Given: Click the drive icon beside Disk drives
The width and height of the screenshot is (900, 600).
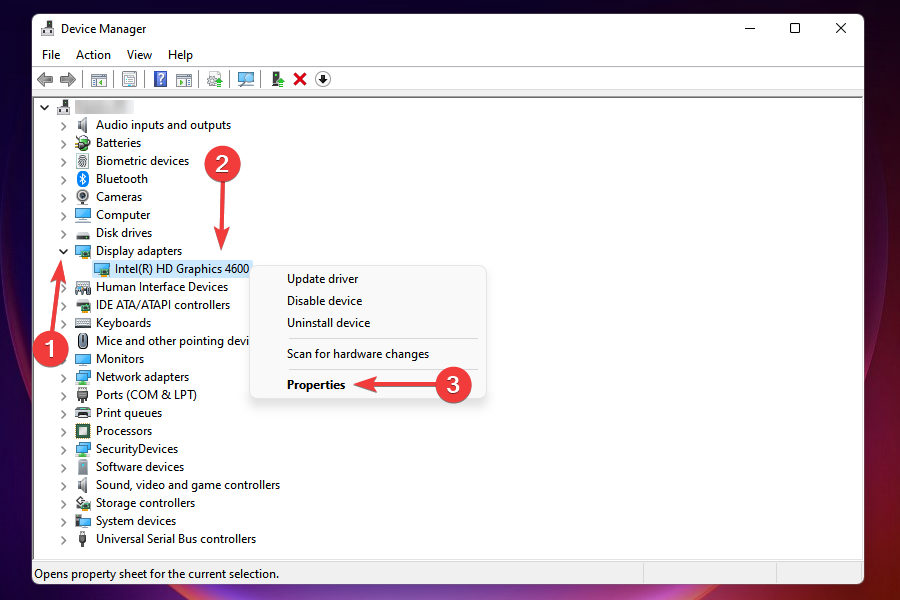Looking at the screenshot, I should (x=83, y=234).
